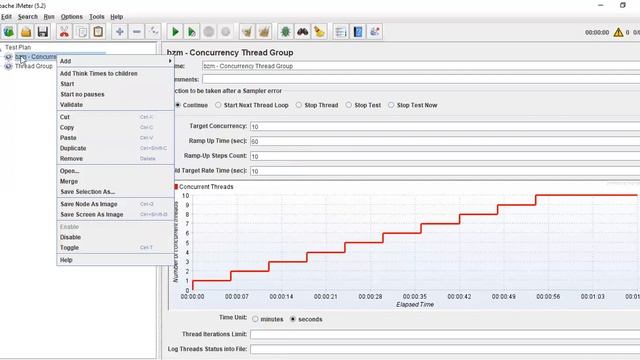Click the Clear All double-broom icon
This screenshot has width=640, height=360.
[x=264, y=31]
